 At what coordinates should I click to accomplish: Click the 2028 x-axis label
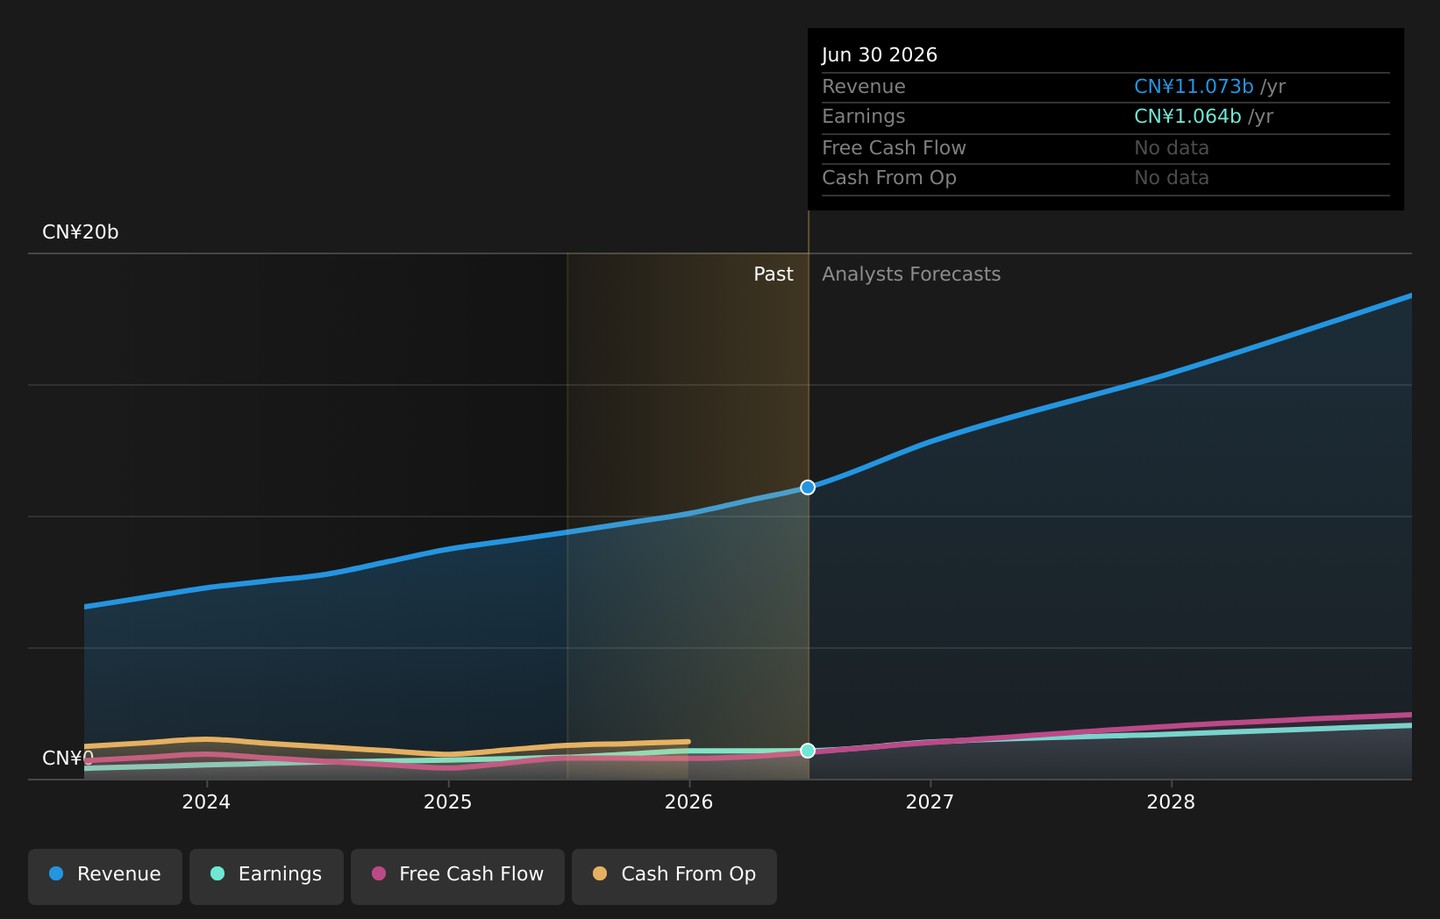pyautogui.click(x=1170, y=802)
